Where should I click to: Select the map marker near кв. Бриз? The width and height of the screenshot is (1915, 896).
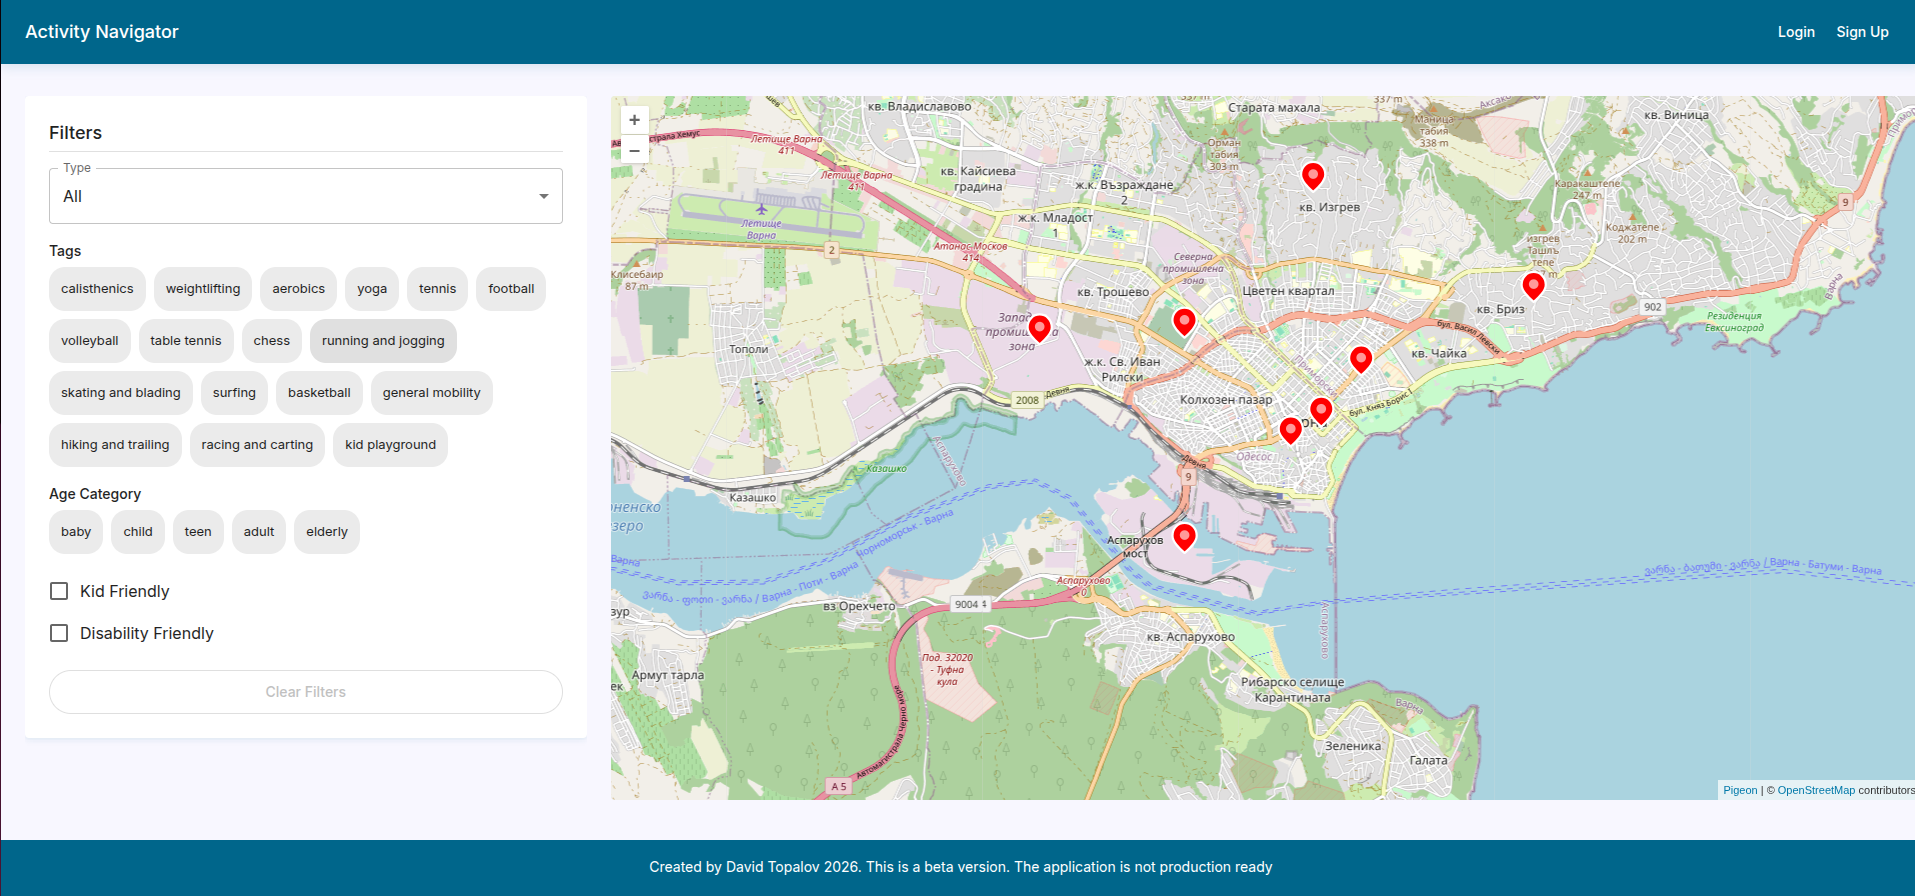(1532, 286)
